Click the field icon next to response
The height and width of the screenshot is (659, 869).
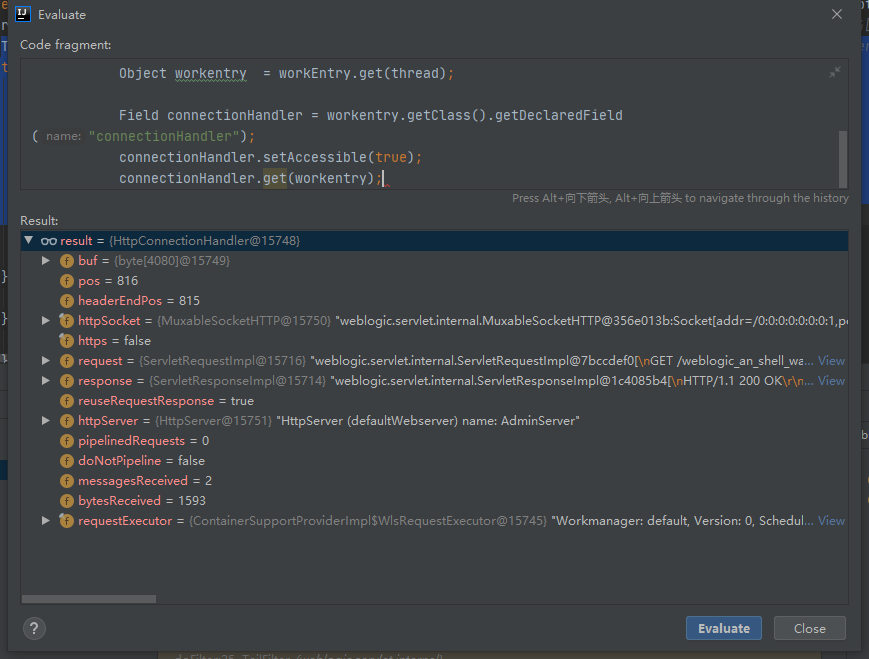(x=67, y=381)
